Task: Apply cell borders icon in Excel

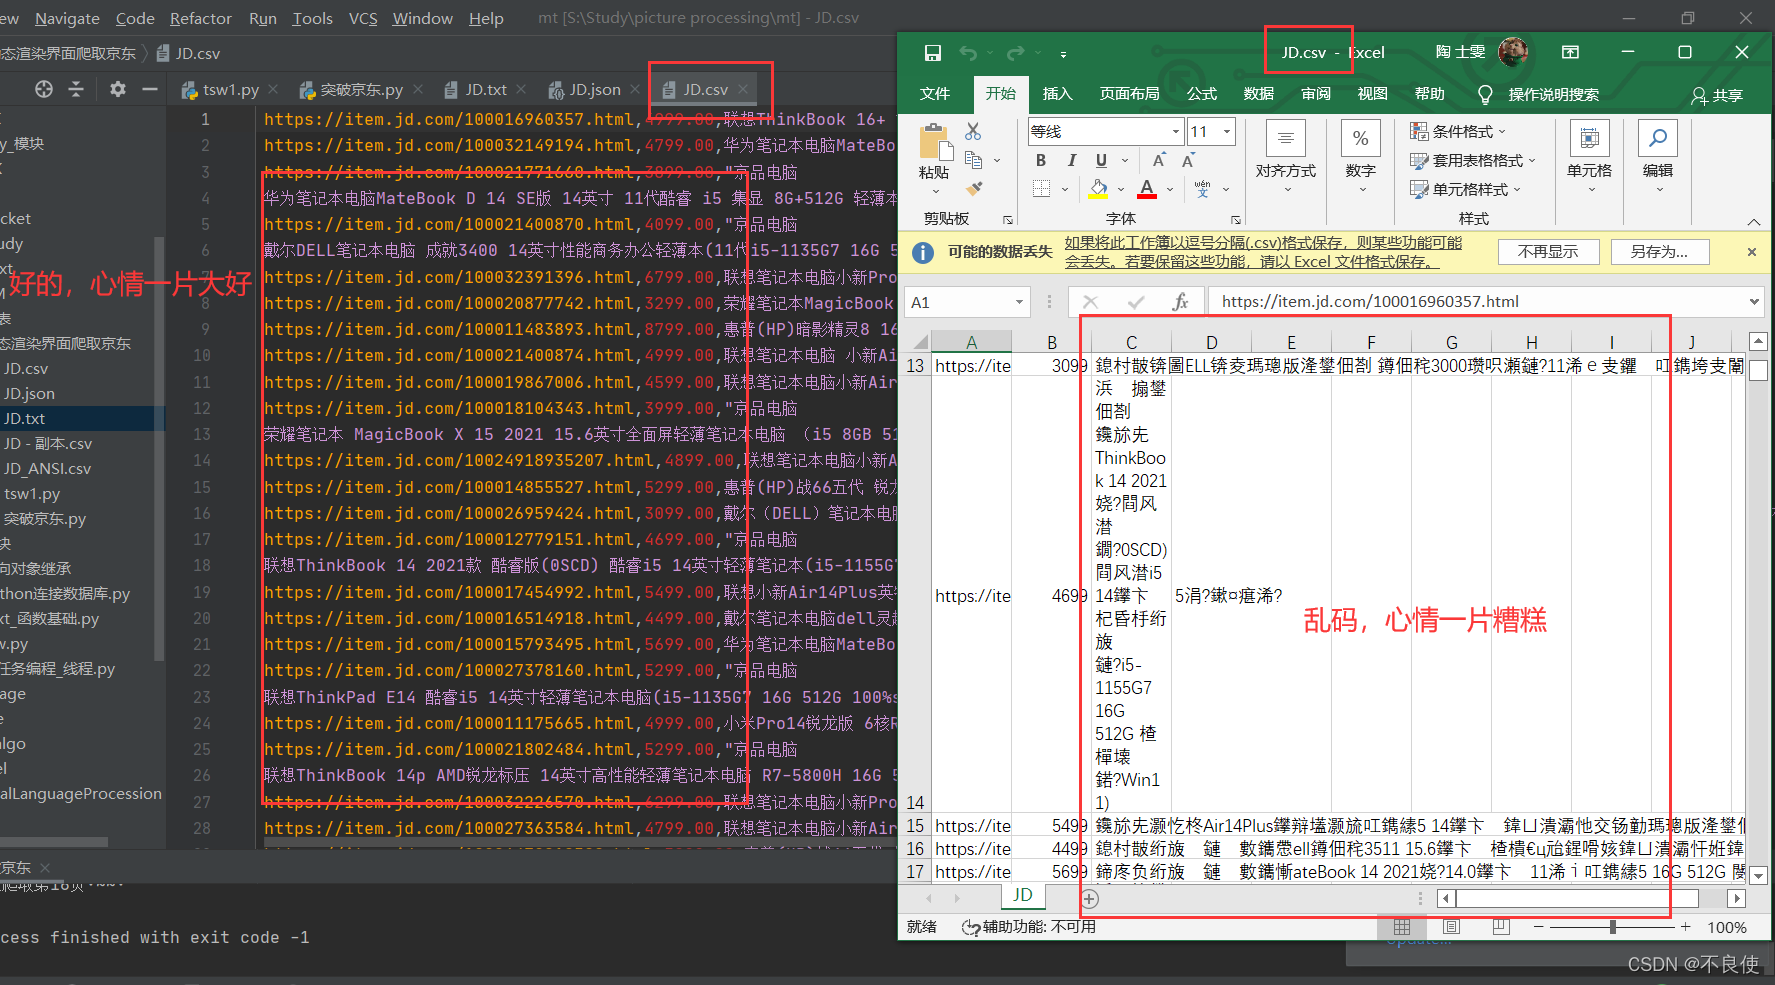Action: pyautogui.click(x=1041, y=188)
